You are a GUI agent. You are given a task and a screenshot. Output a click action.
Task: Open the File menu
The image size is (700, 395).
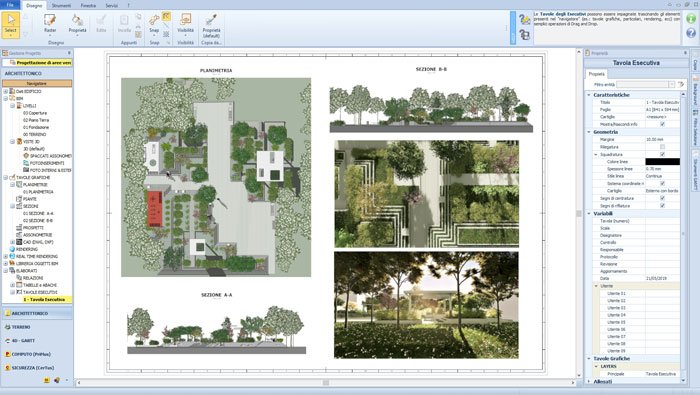coord(10,5)
